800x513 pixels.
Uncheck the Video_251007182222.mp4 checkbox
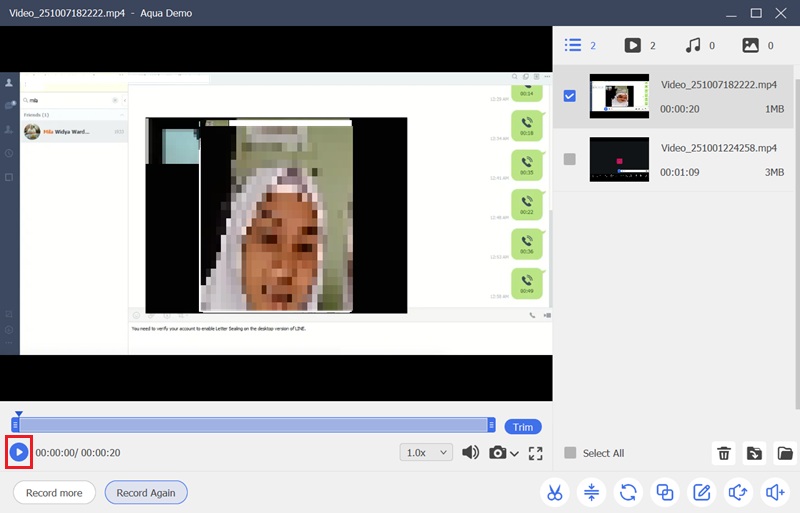570,97
